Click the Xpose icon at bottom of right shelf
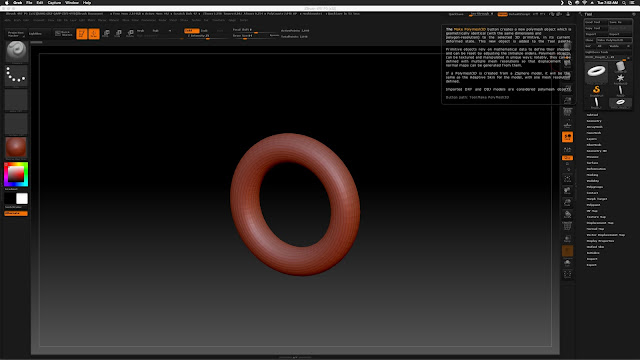 coord(567,274)
